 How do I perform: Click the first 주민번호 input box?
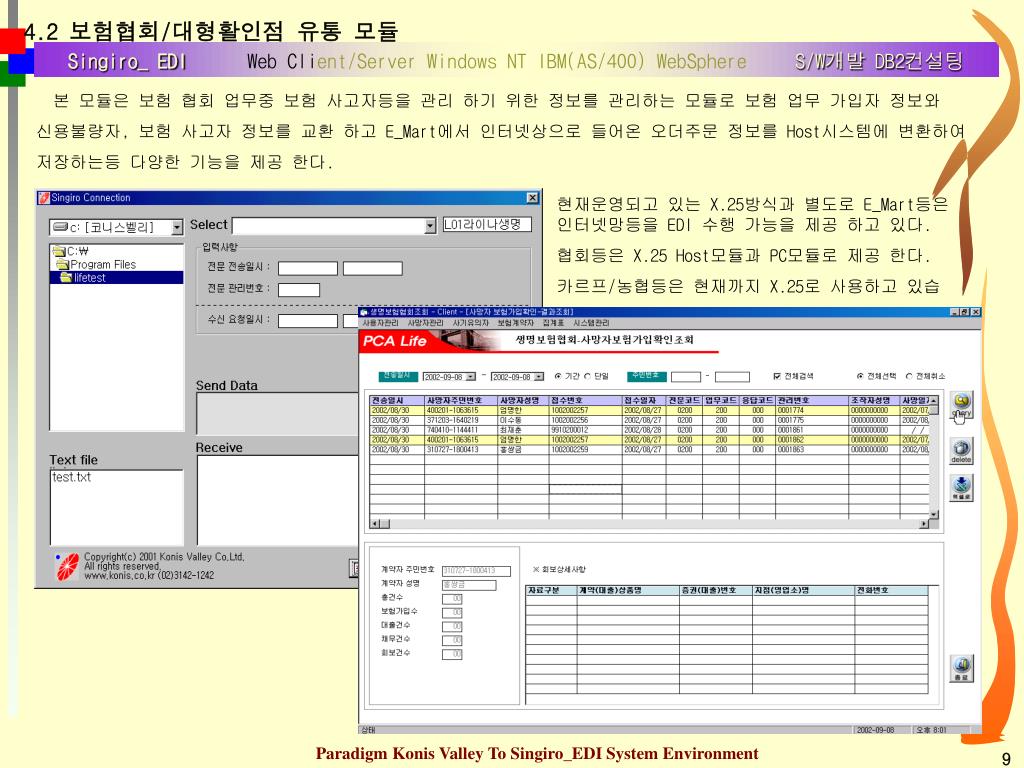[686, 377]
